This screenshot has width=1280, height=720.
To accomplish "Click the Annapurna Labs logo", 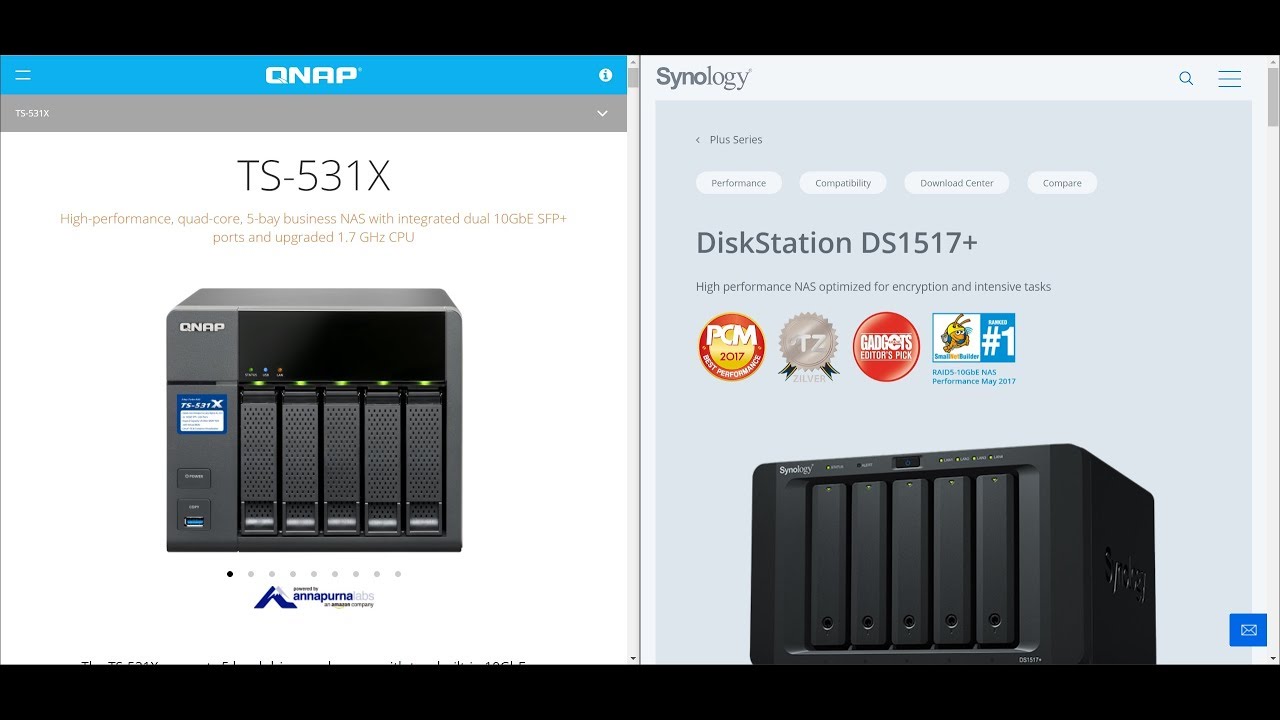I will (314, 598).
